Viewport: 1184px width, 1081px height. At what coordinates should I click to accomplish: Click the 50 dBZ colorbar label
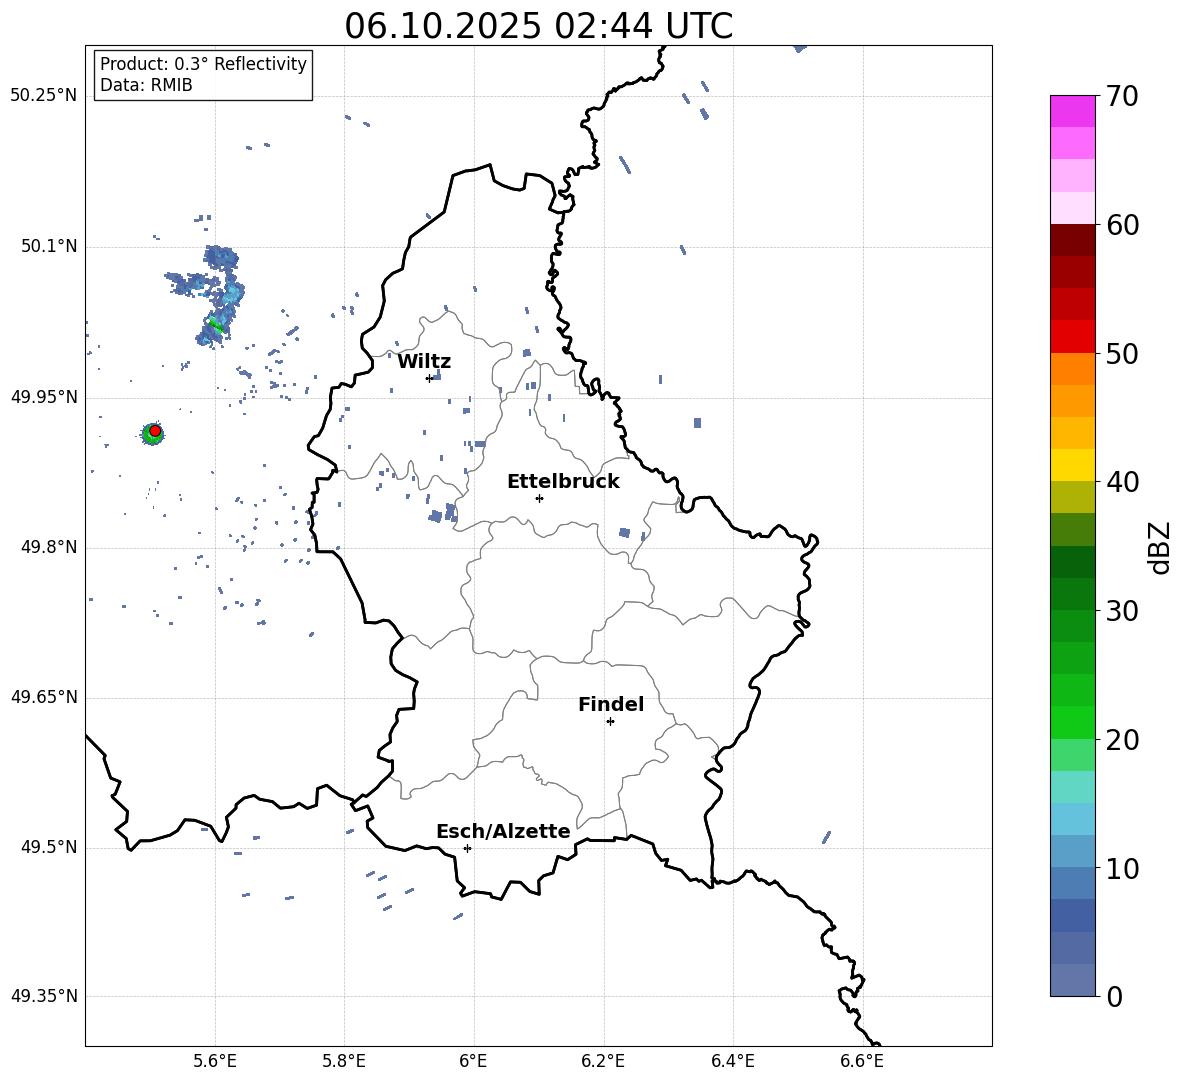1121,353
